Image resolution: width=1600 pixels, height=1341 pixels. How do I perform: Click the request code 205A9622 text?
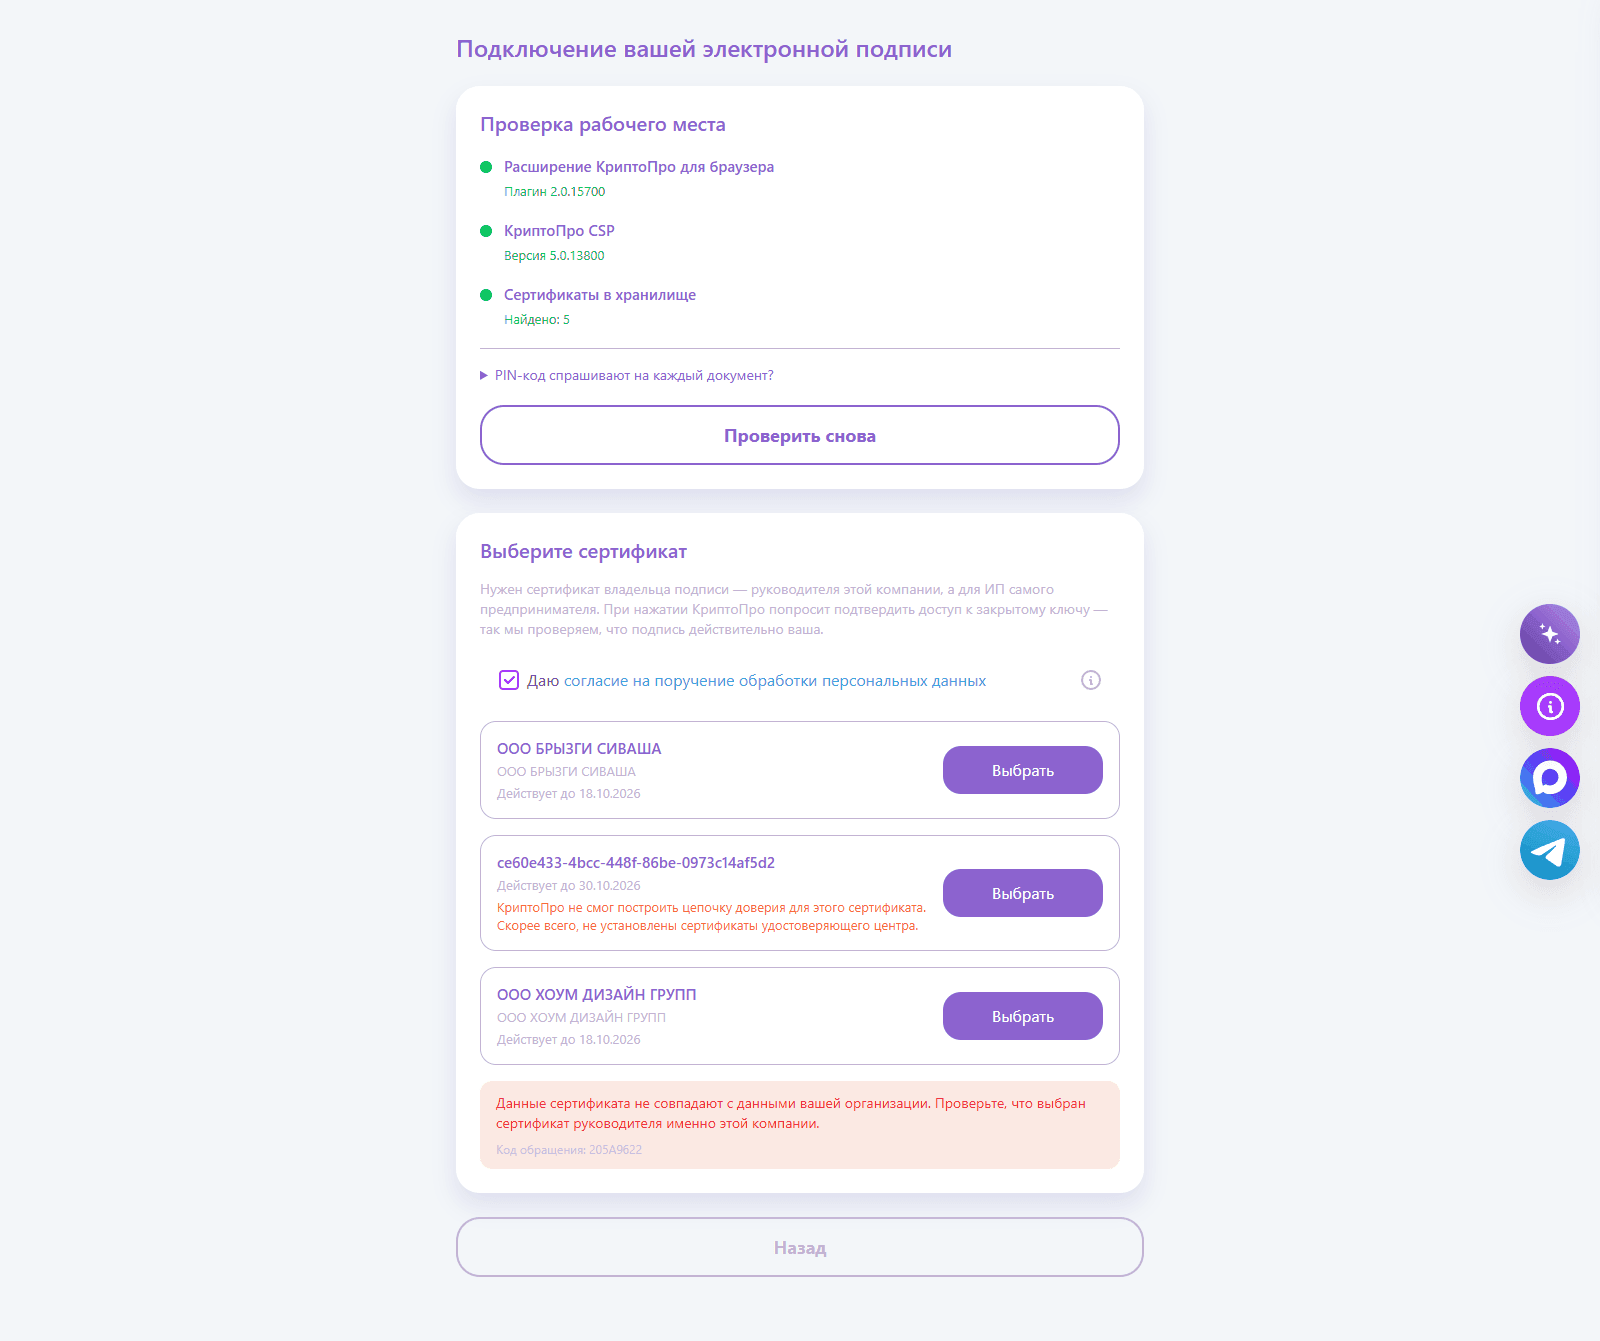[569, 1150]
